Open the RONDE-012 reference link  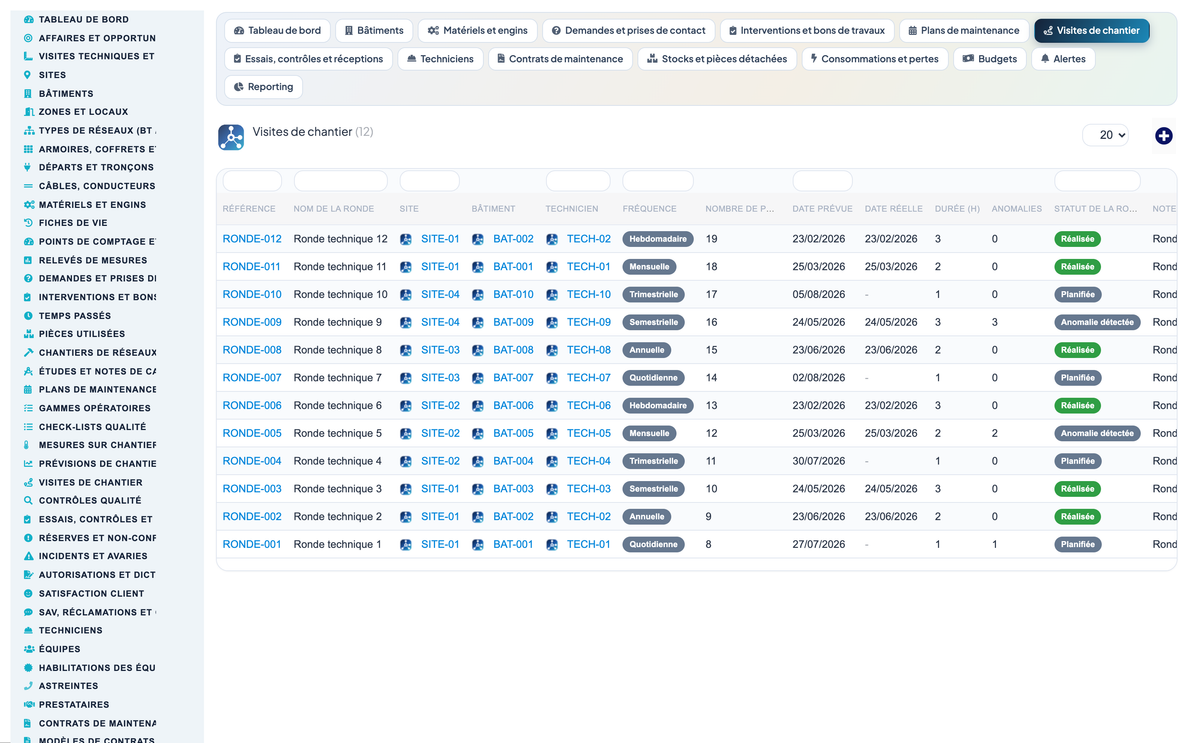coord(252,239)
